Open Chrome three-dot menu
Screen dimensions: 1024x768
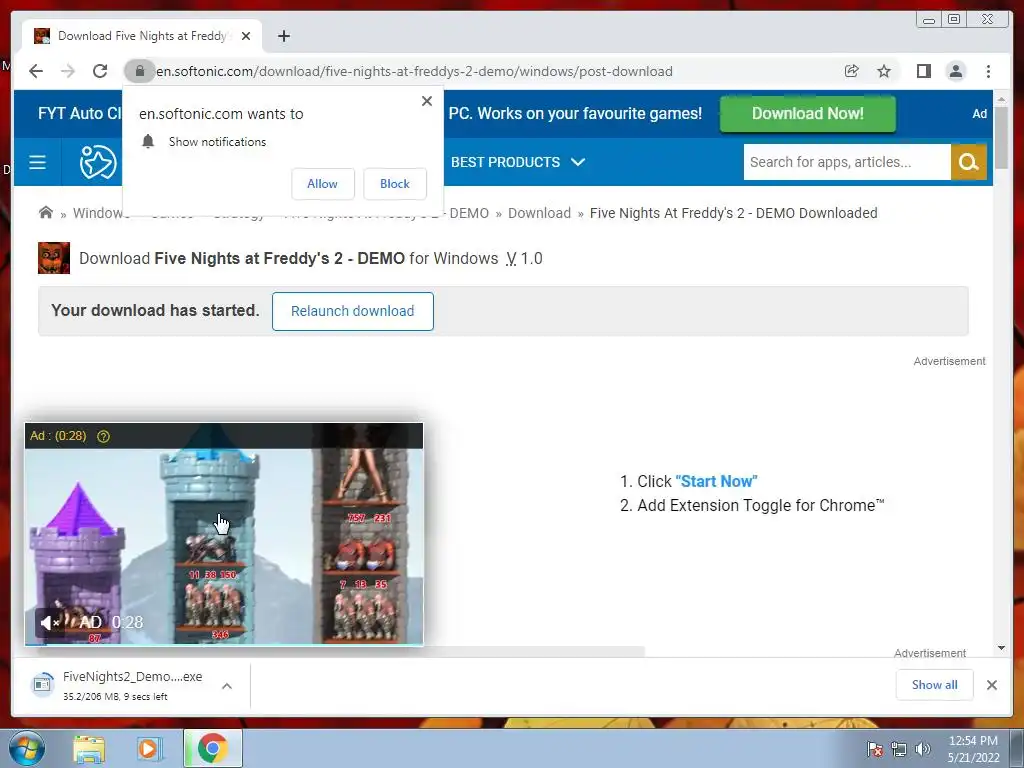(988, 71)
